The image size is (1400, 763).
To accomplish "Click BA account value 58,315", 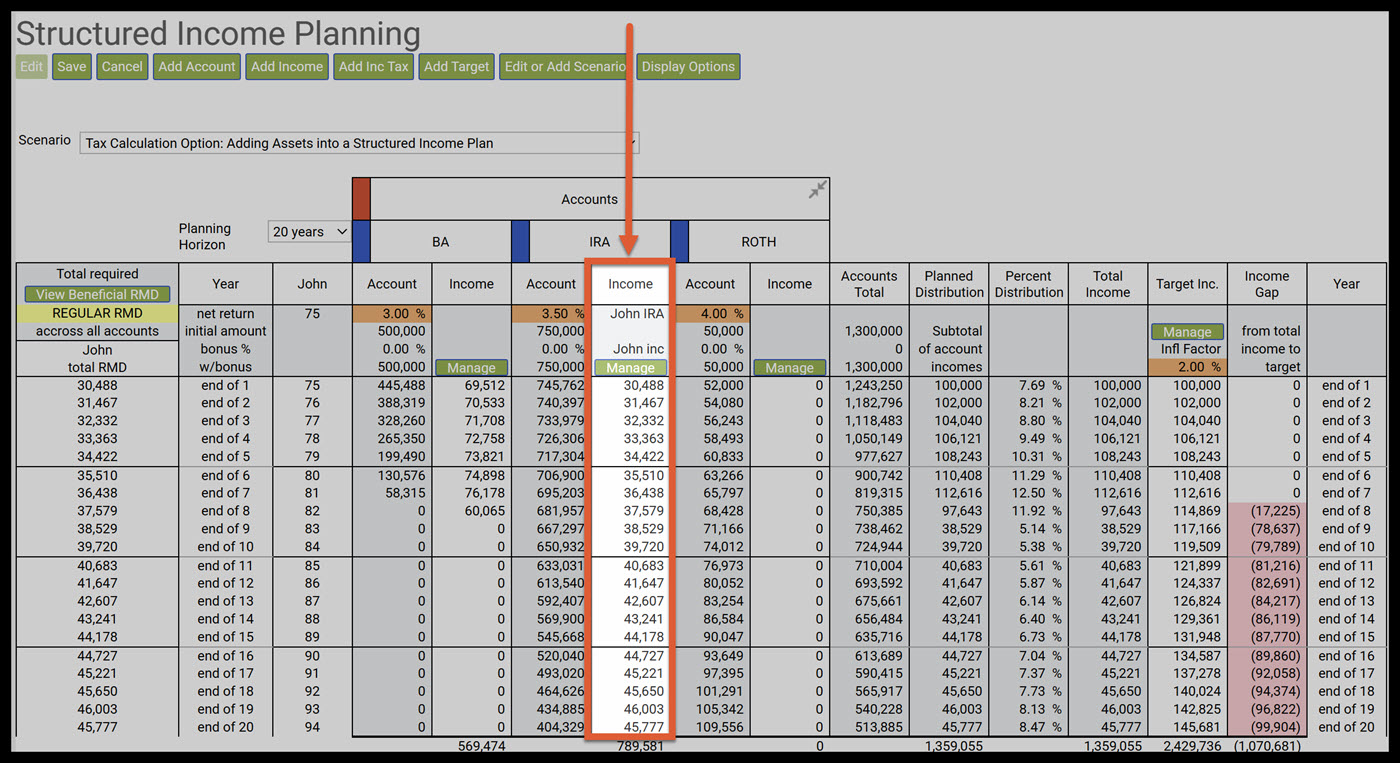I will [x=403, y=493].
